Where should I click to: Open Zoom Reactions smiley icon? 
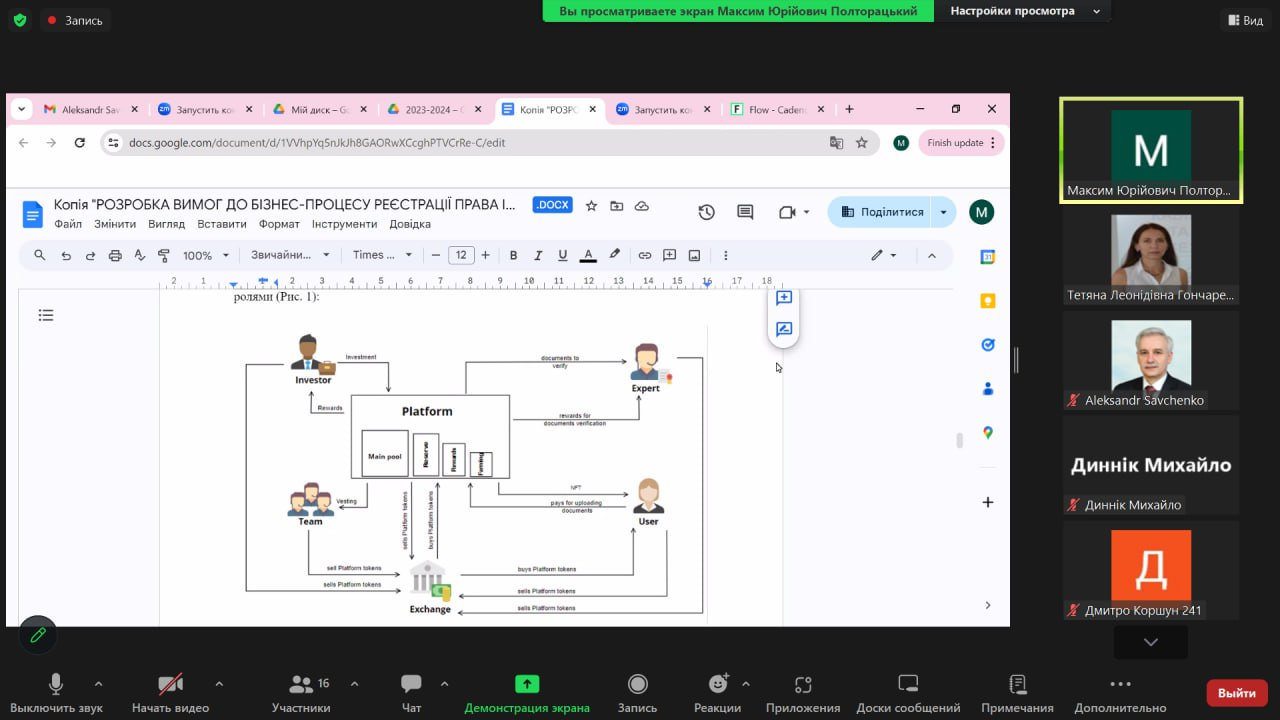click(718, 684)
